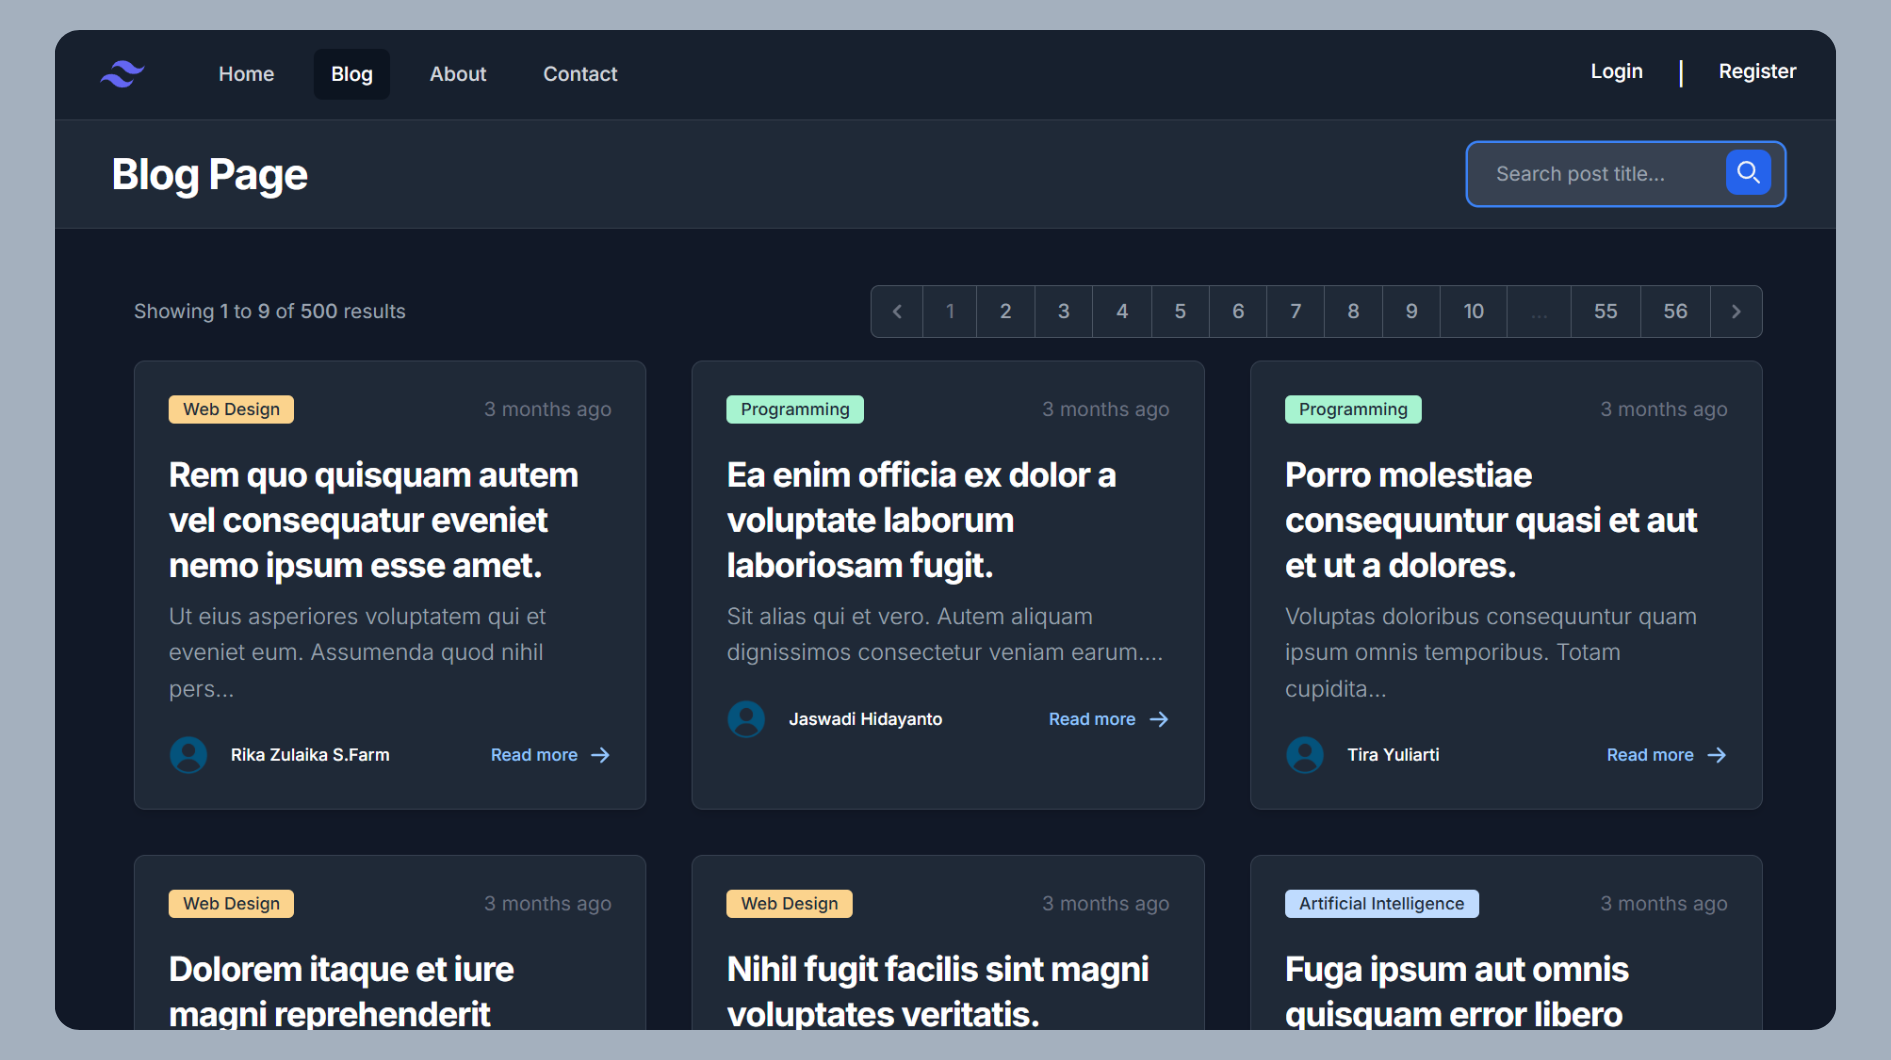This screenshot has width=1891, height=1060.
Task: Click '3 months ago' on Rem quo post
Action: pyautogui.click(x=548, y=409)
